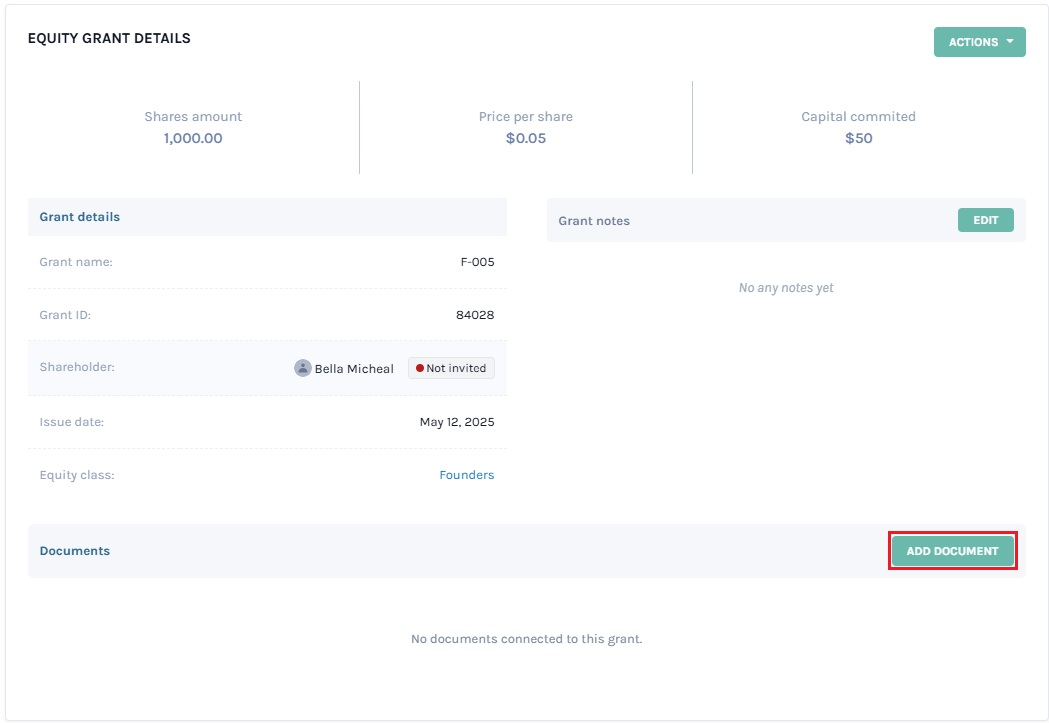The image size is (1049, 723).
Task: Click the Grant ID label
Action: tap(65, 315)
